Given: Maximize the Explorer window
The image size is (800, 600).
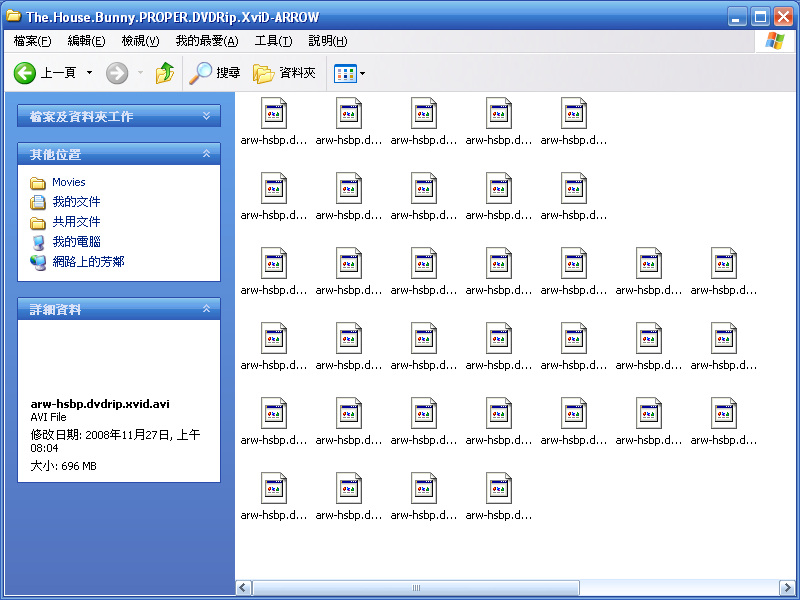Looking at the screenshot, I should point(760,17).
